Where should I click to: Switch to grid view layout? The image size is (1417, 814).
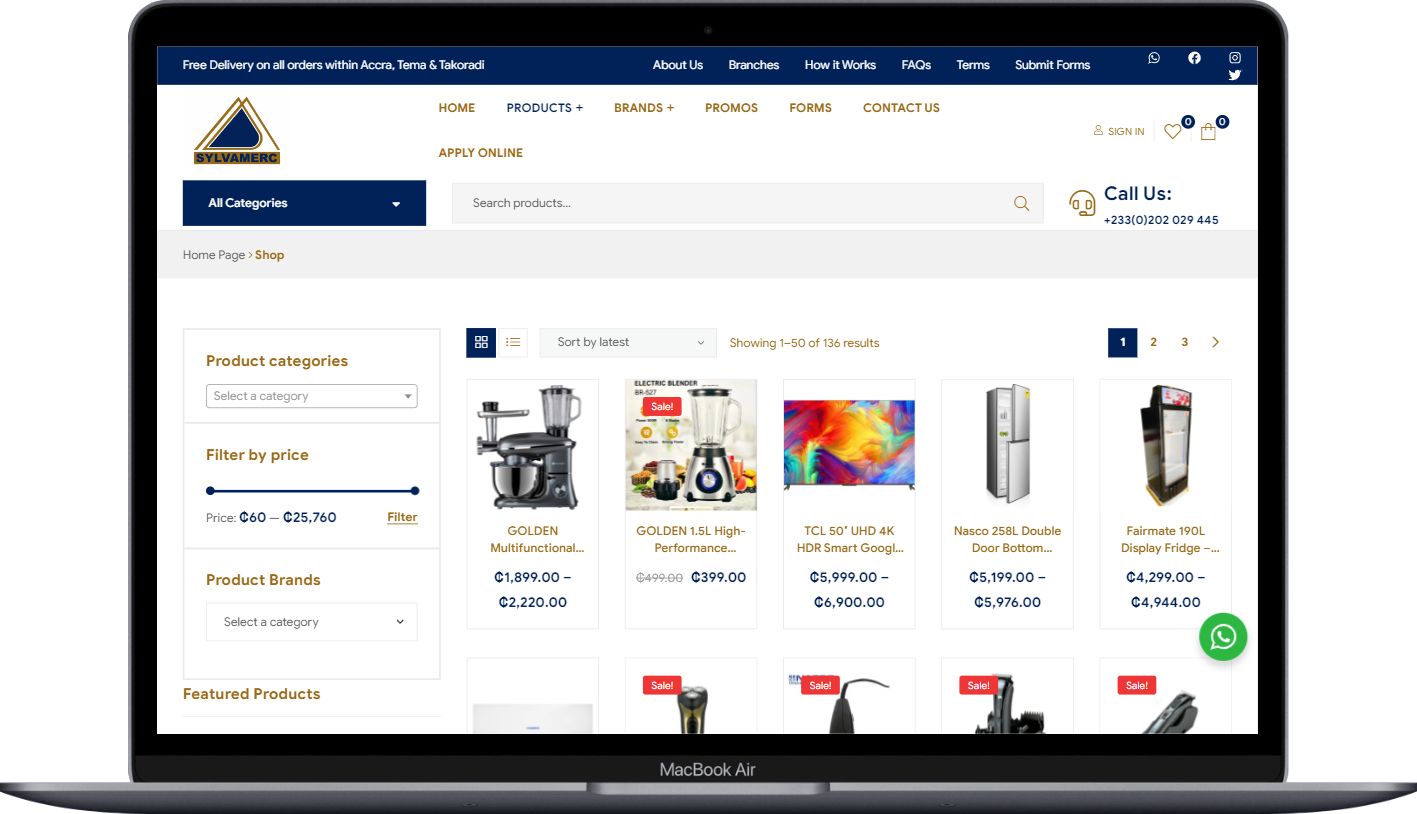481,342
